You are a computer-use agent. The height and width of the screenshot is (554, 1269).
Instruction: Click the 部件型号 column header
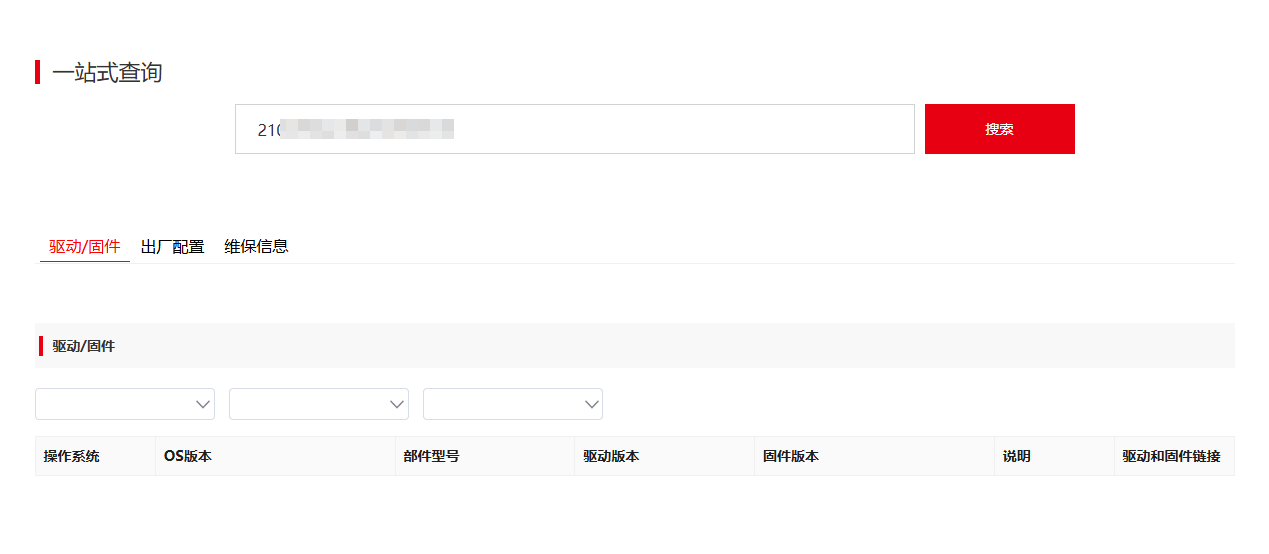point(431,456)
